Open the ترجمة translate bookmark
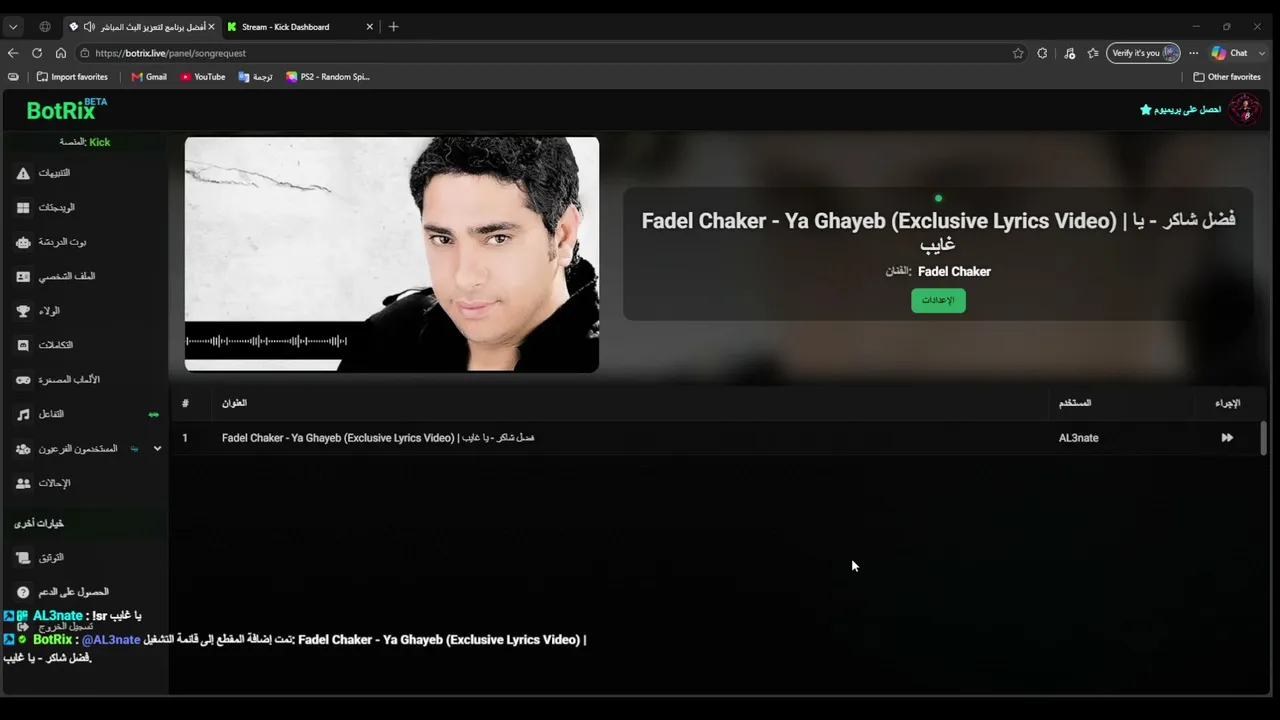The height and width of the screenshot is (720, 1280). pos(255,77)
